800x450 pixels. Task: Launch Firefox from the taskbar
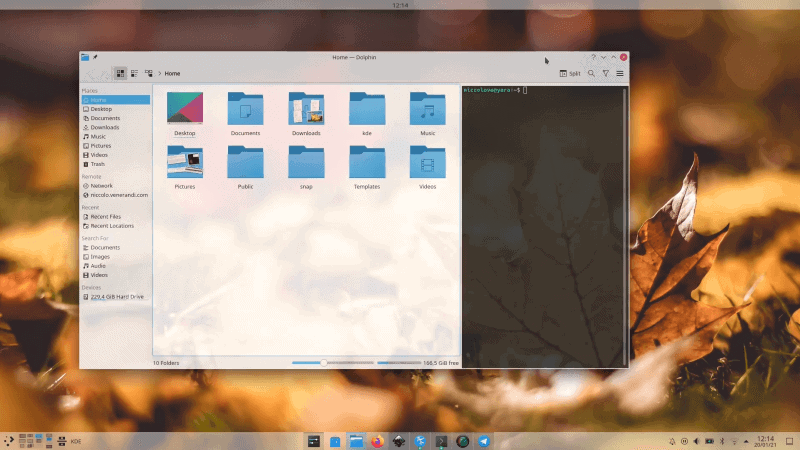pos(377,441)
